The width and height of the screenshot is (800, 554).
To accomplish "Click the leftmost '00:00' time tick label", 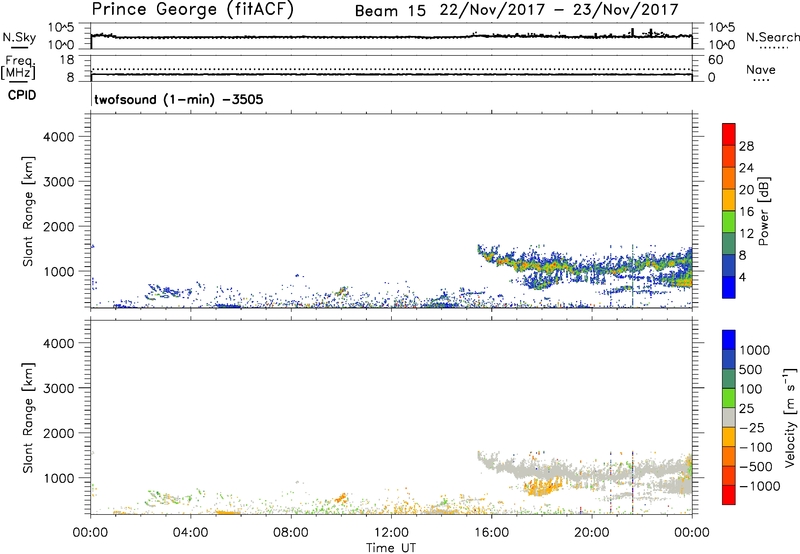I will click(x=90, y=533).
